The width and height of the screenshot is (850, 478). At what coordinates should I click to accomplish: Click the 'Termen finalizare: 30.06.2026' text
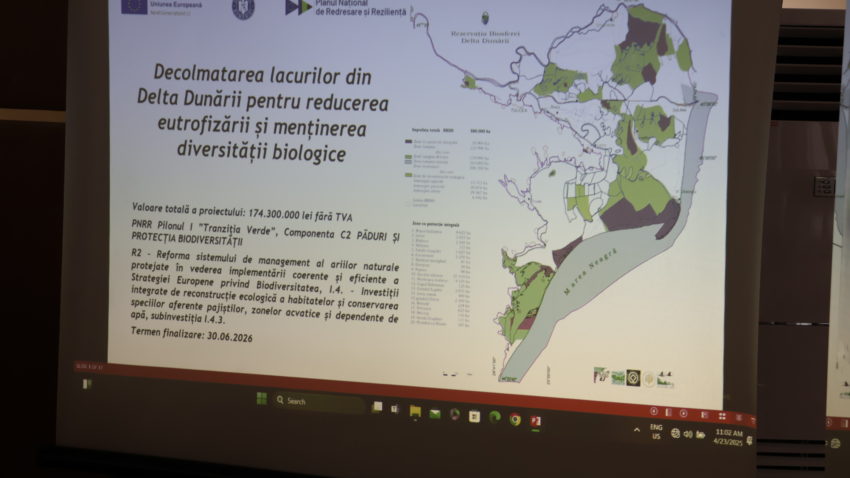click(191, 334)
